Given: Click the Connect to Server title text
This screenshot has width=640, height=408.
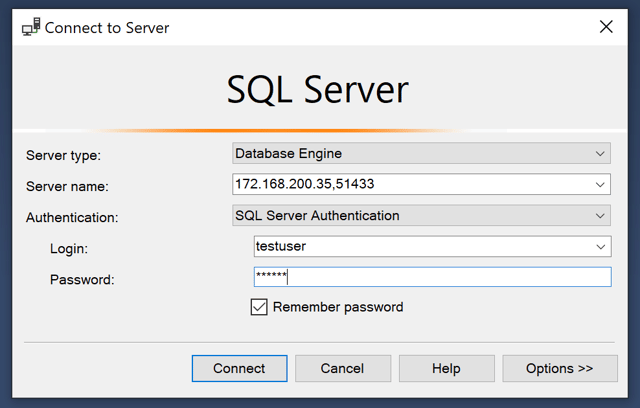Looking at the screenshot, I should coord(107,27).
